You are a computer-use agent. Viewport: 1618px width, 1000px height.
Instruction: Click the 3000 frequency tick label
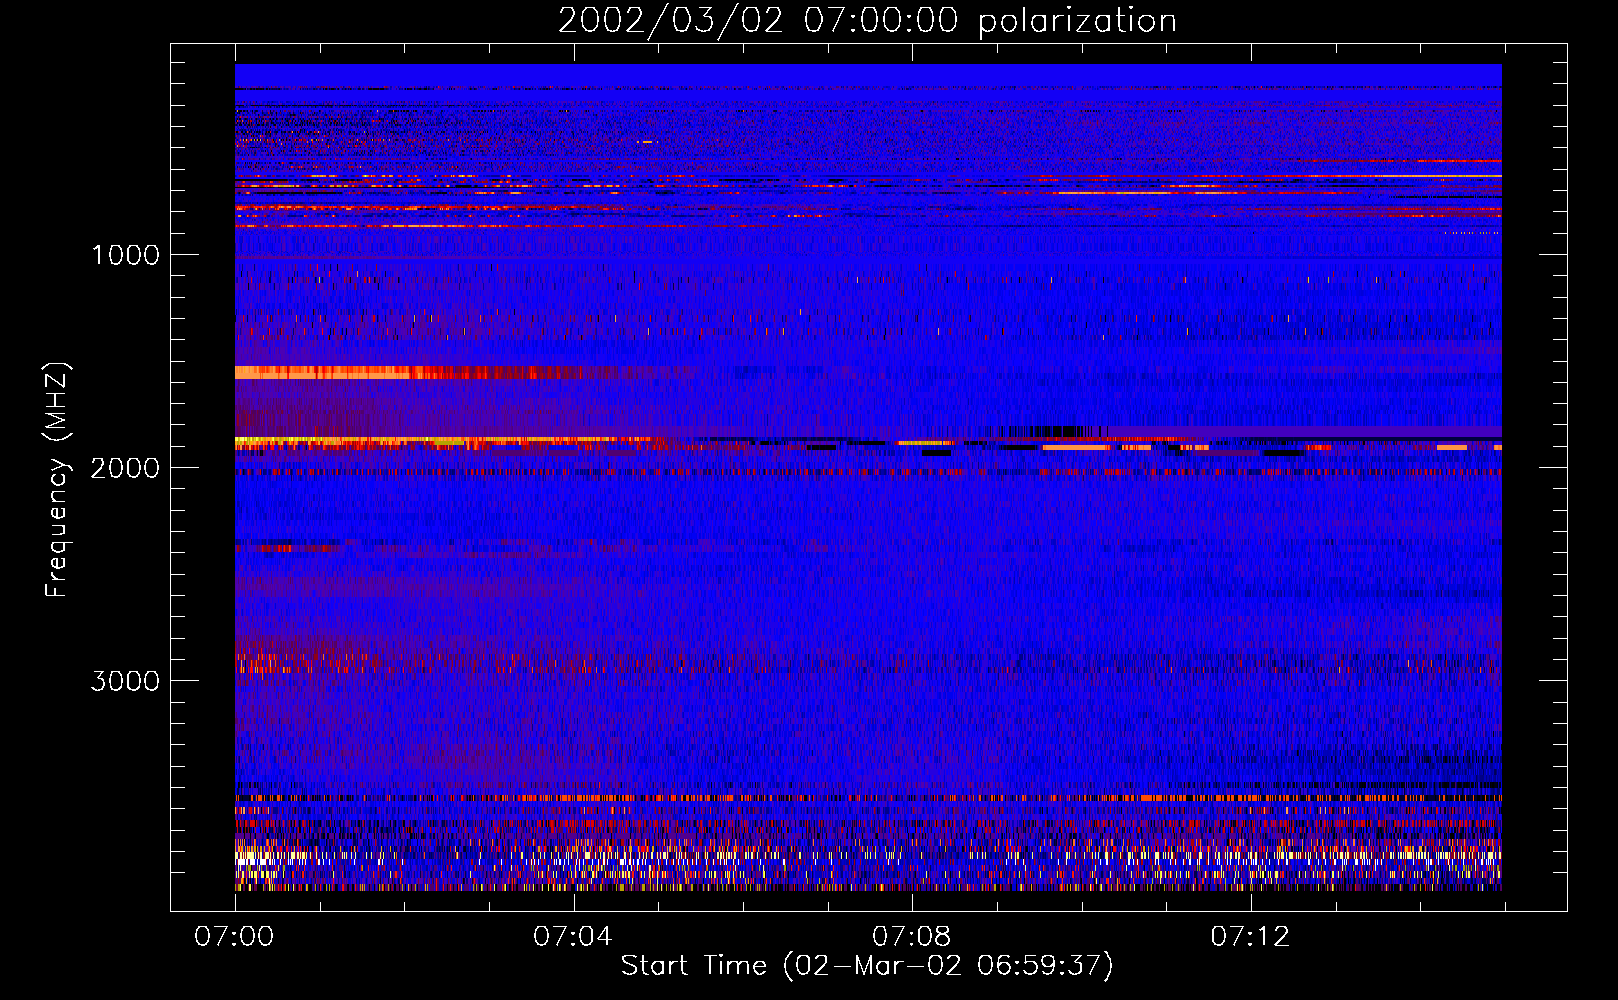pyautogui.click(x=126, y=681)
